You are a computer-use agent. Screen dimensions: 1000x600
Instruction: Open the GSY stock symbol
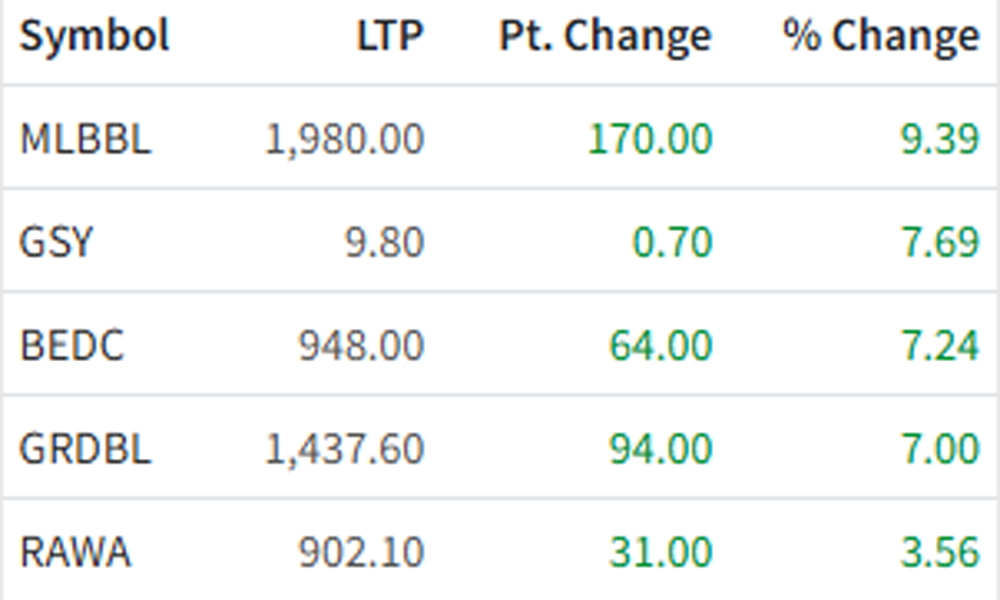[x=57, y=242]
